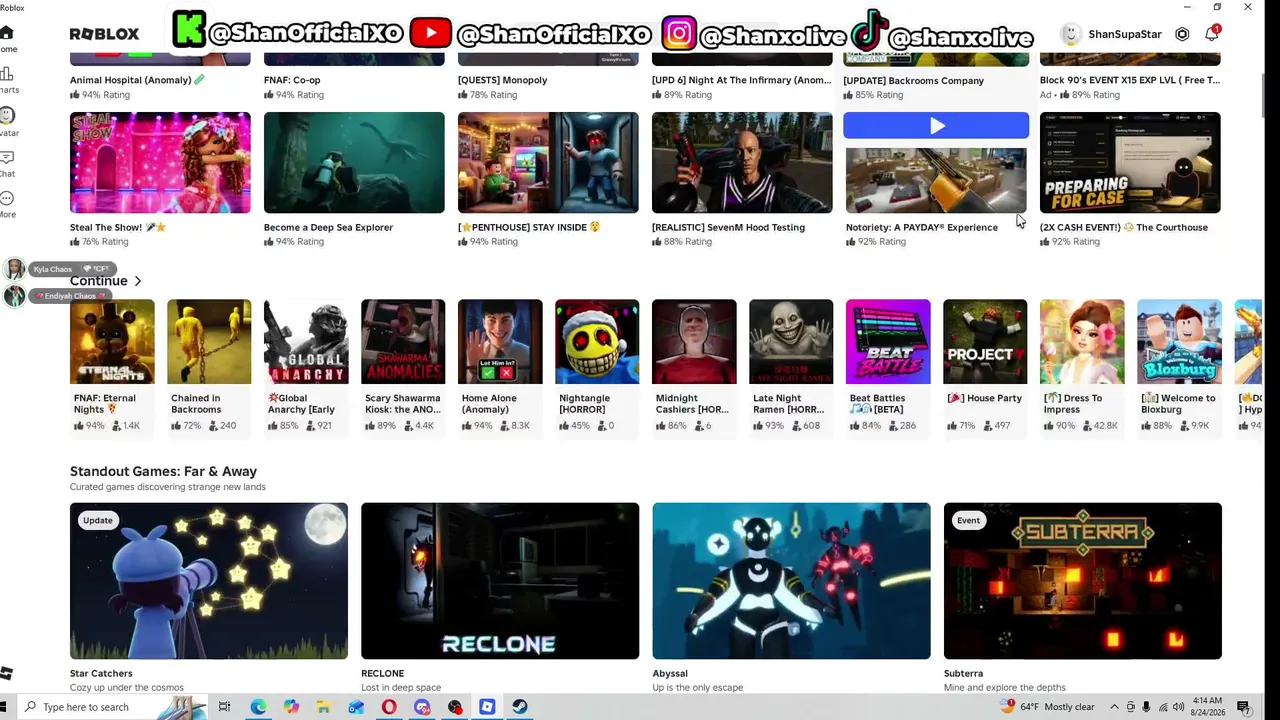Screen dimensions: 1280x720
Task: Expand the Continue section arrow
Action: pyautogui.click(x=137, y=281)
